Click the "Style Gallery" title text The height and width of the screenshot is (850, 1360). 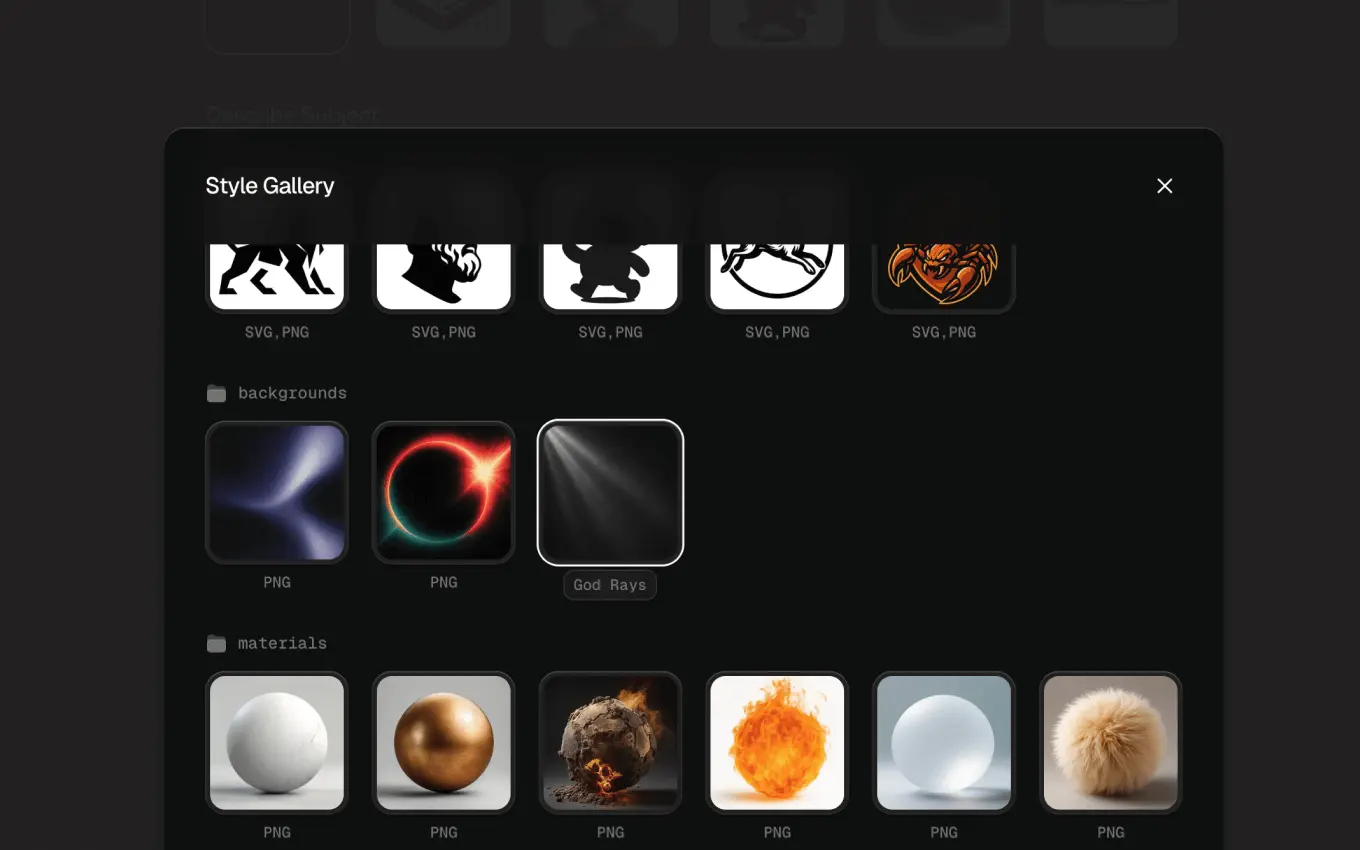(x=270, y=186)
